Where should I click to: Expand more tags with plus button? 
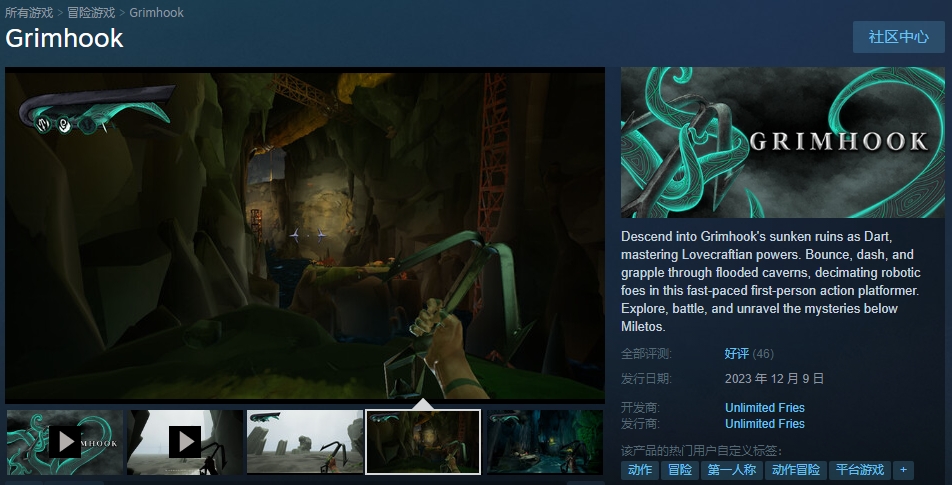(903, 470)
